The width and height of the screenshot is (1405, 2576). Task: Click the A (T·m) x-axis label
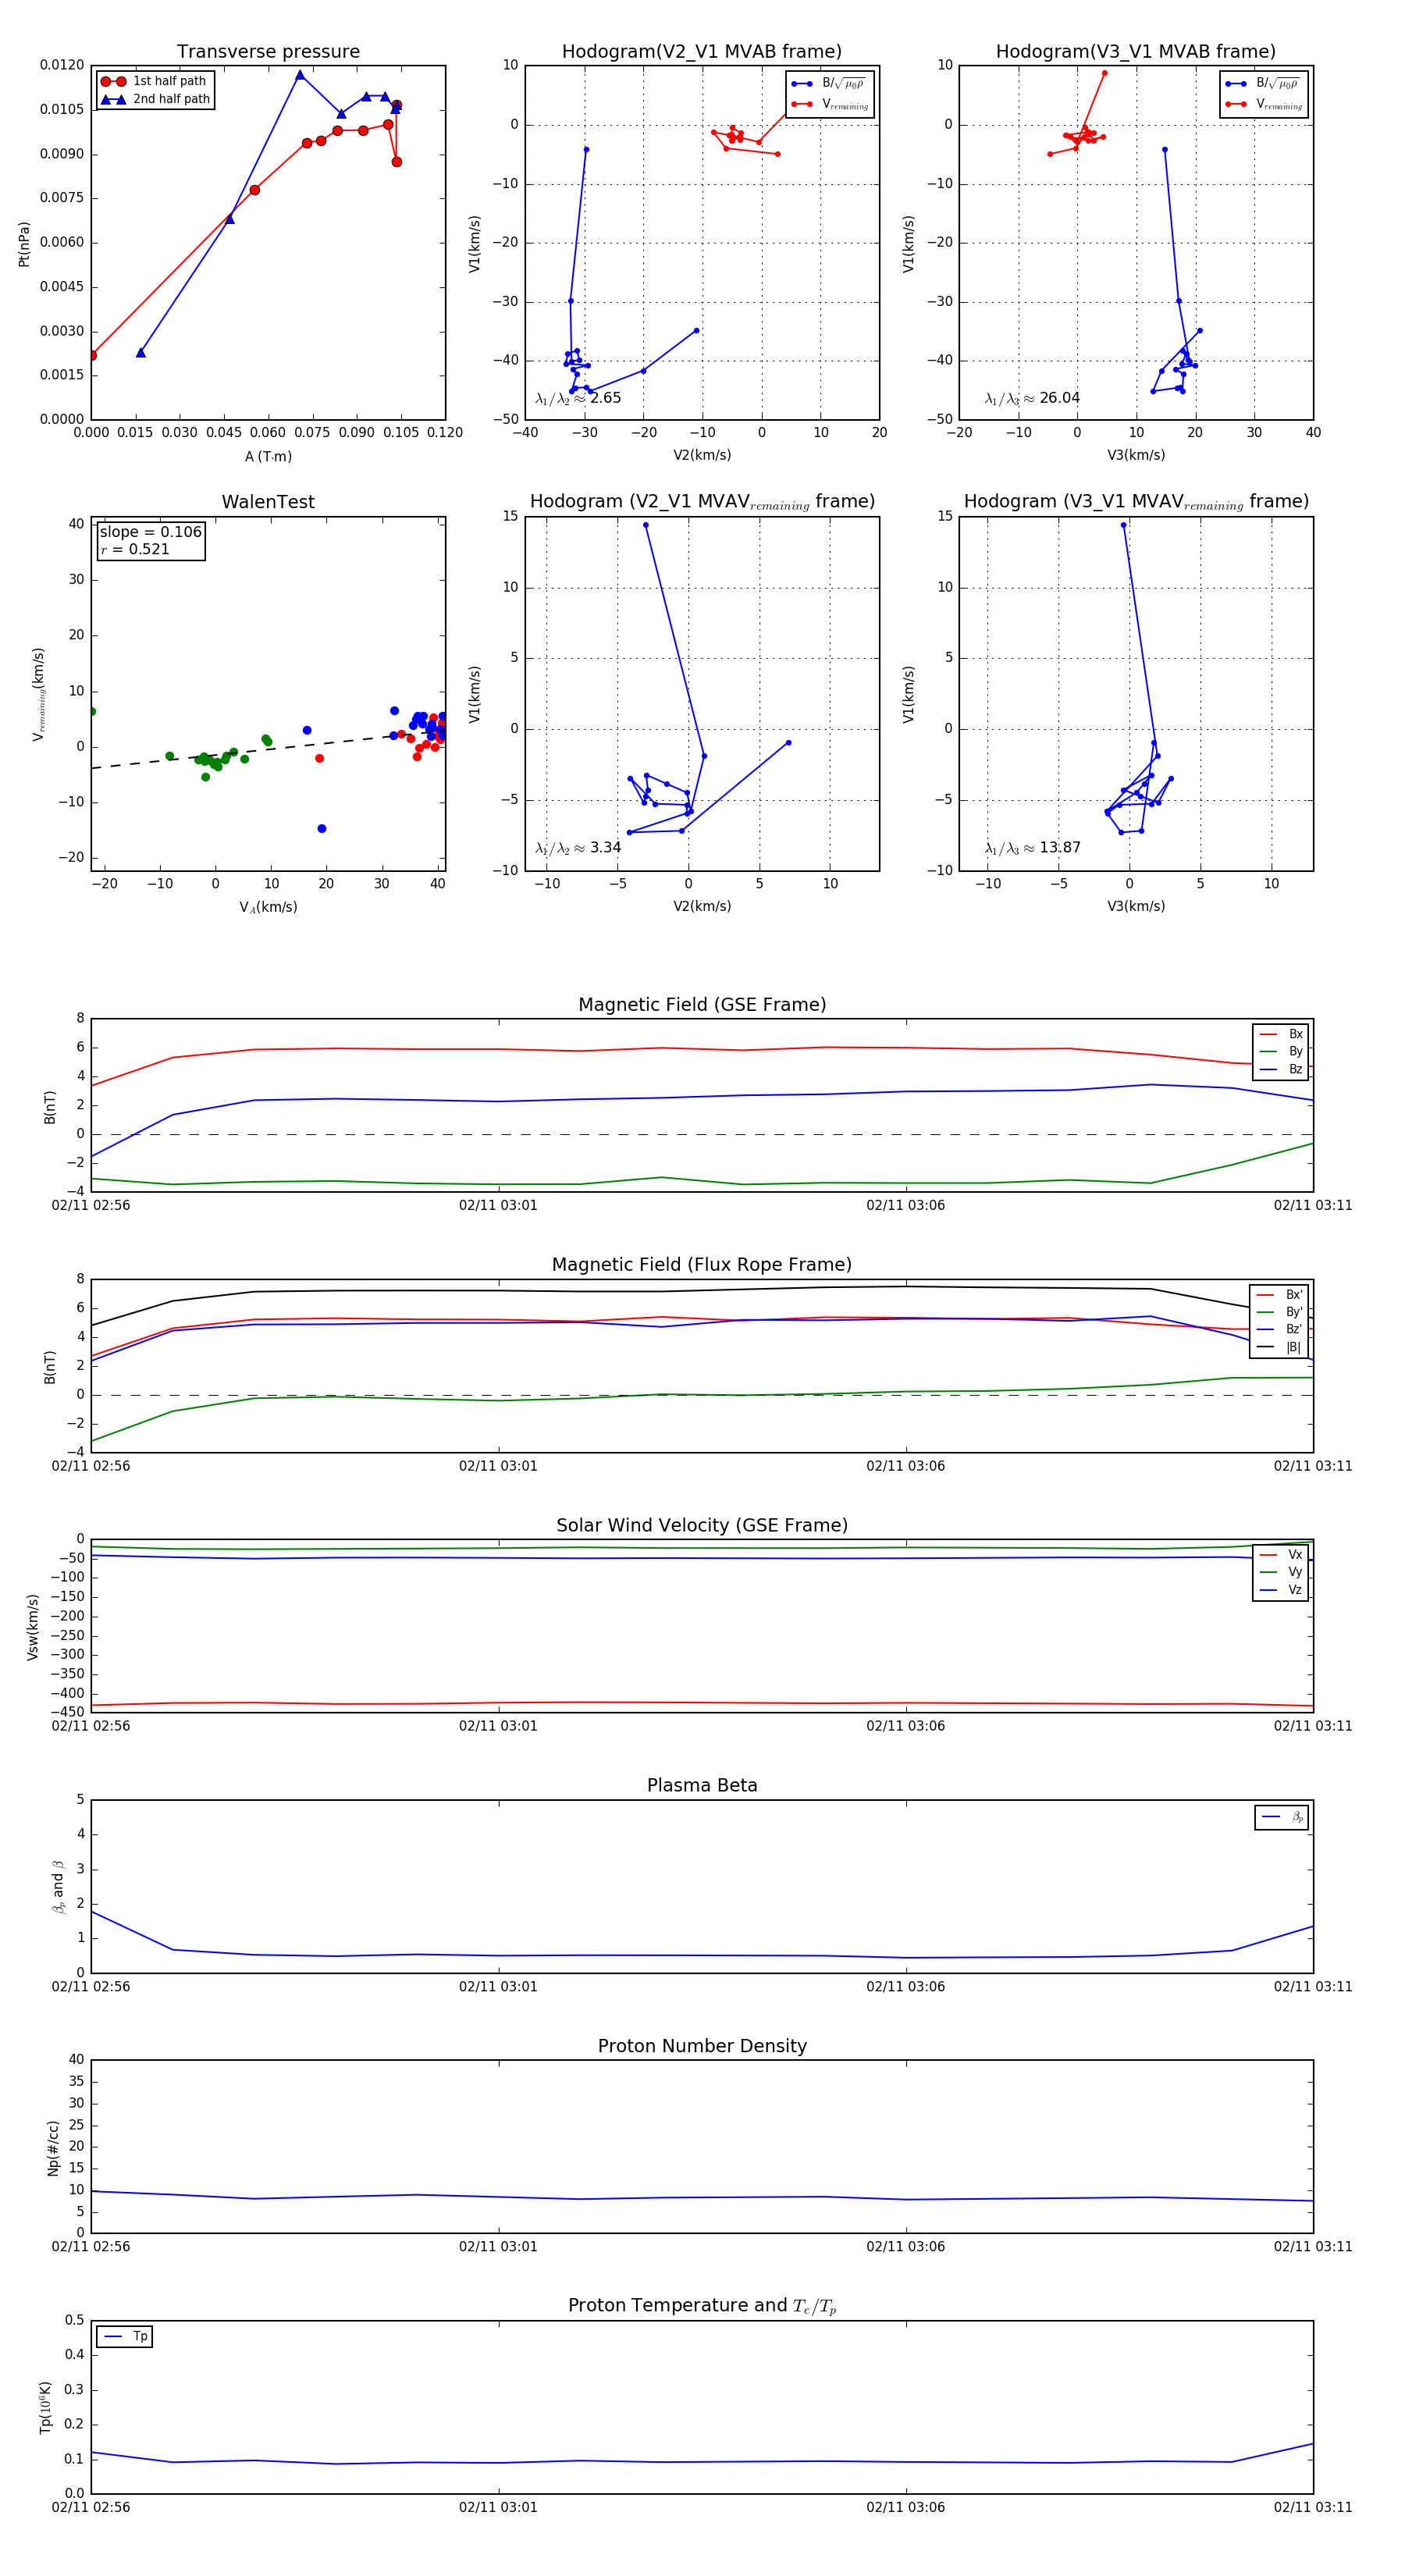(268, 457)
